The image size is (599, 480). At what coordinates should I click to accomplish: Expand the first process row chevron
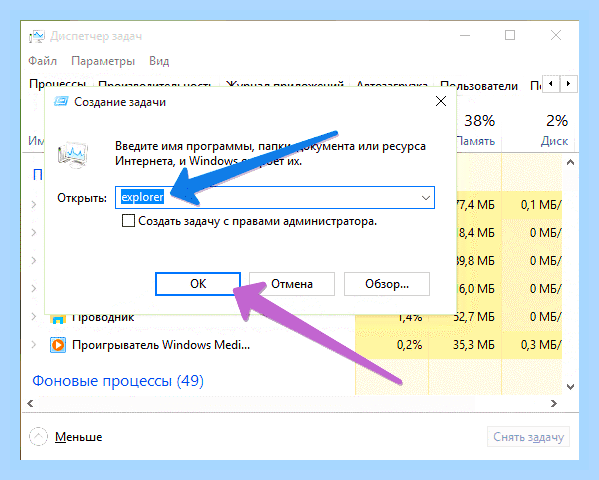tap(34, 204)
